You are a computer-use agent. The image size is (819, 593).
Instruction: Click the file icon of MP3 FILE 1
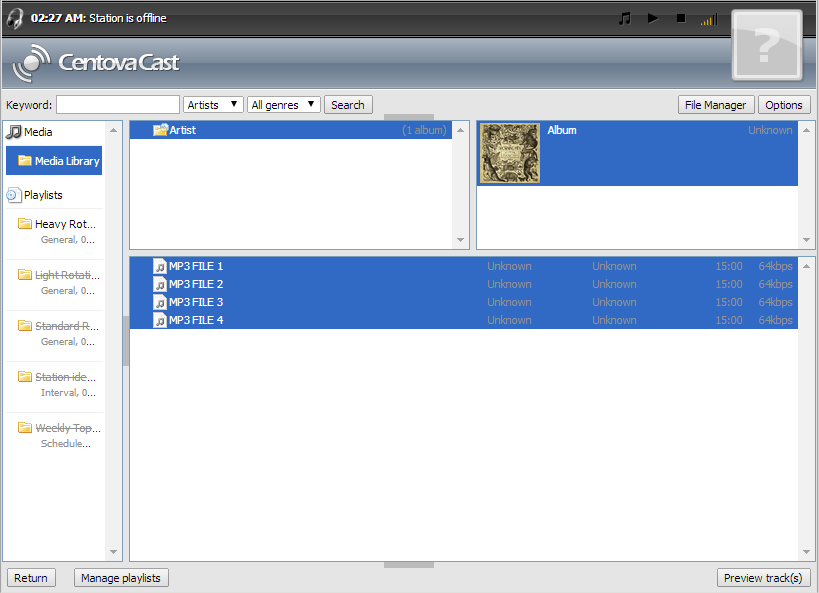click(x=160, y=266)
